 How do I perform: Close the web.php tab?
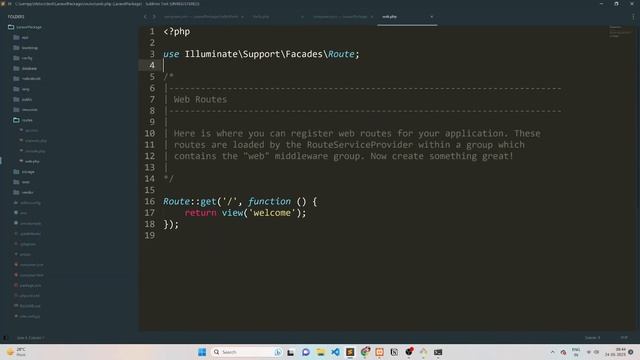[431, 17]
